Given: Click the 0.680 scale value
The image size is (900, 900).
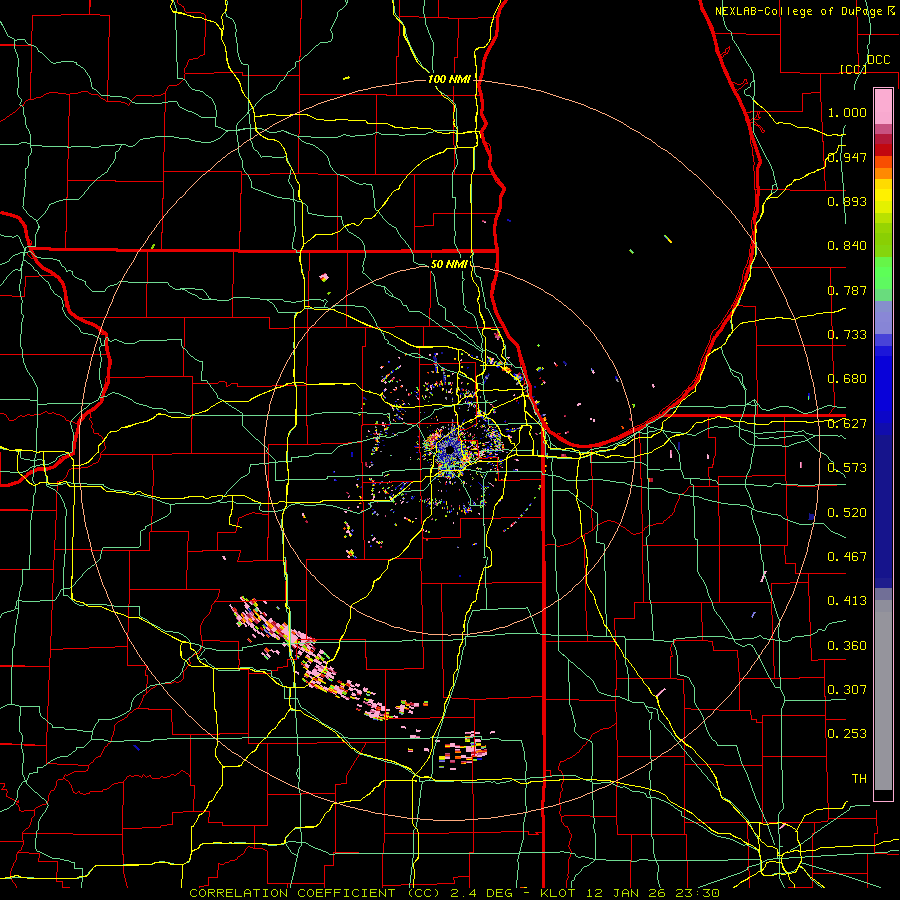Looking at the screenshot, I should coord(847,379).
